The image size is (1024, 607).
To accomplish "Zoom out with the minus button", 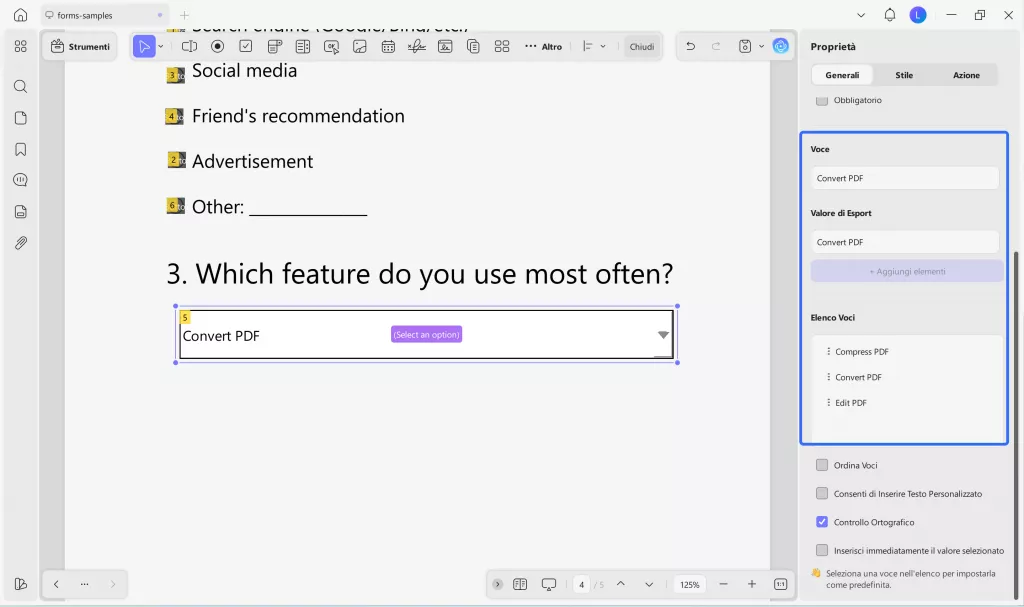I will point(723,584).
